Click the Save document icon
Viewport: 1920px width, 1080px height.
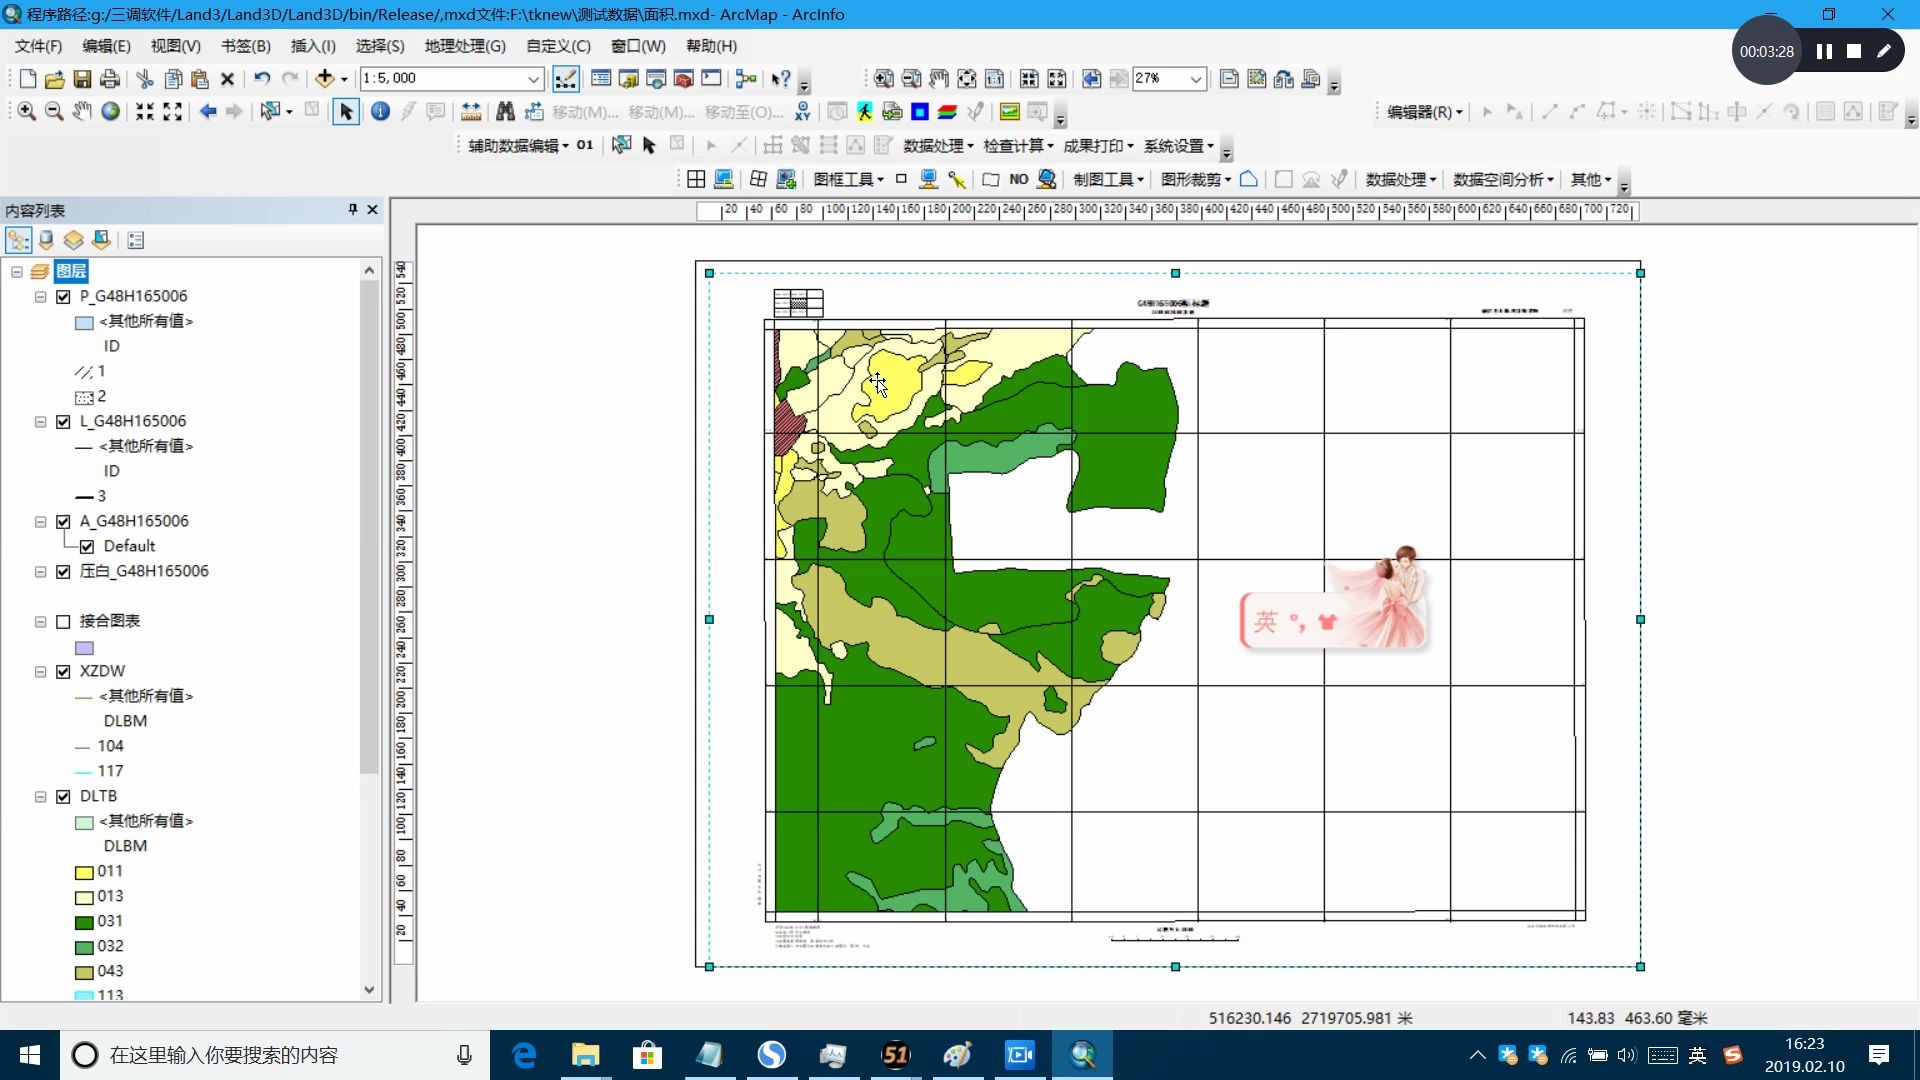83,79
